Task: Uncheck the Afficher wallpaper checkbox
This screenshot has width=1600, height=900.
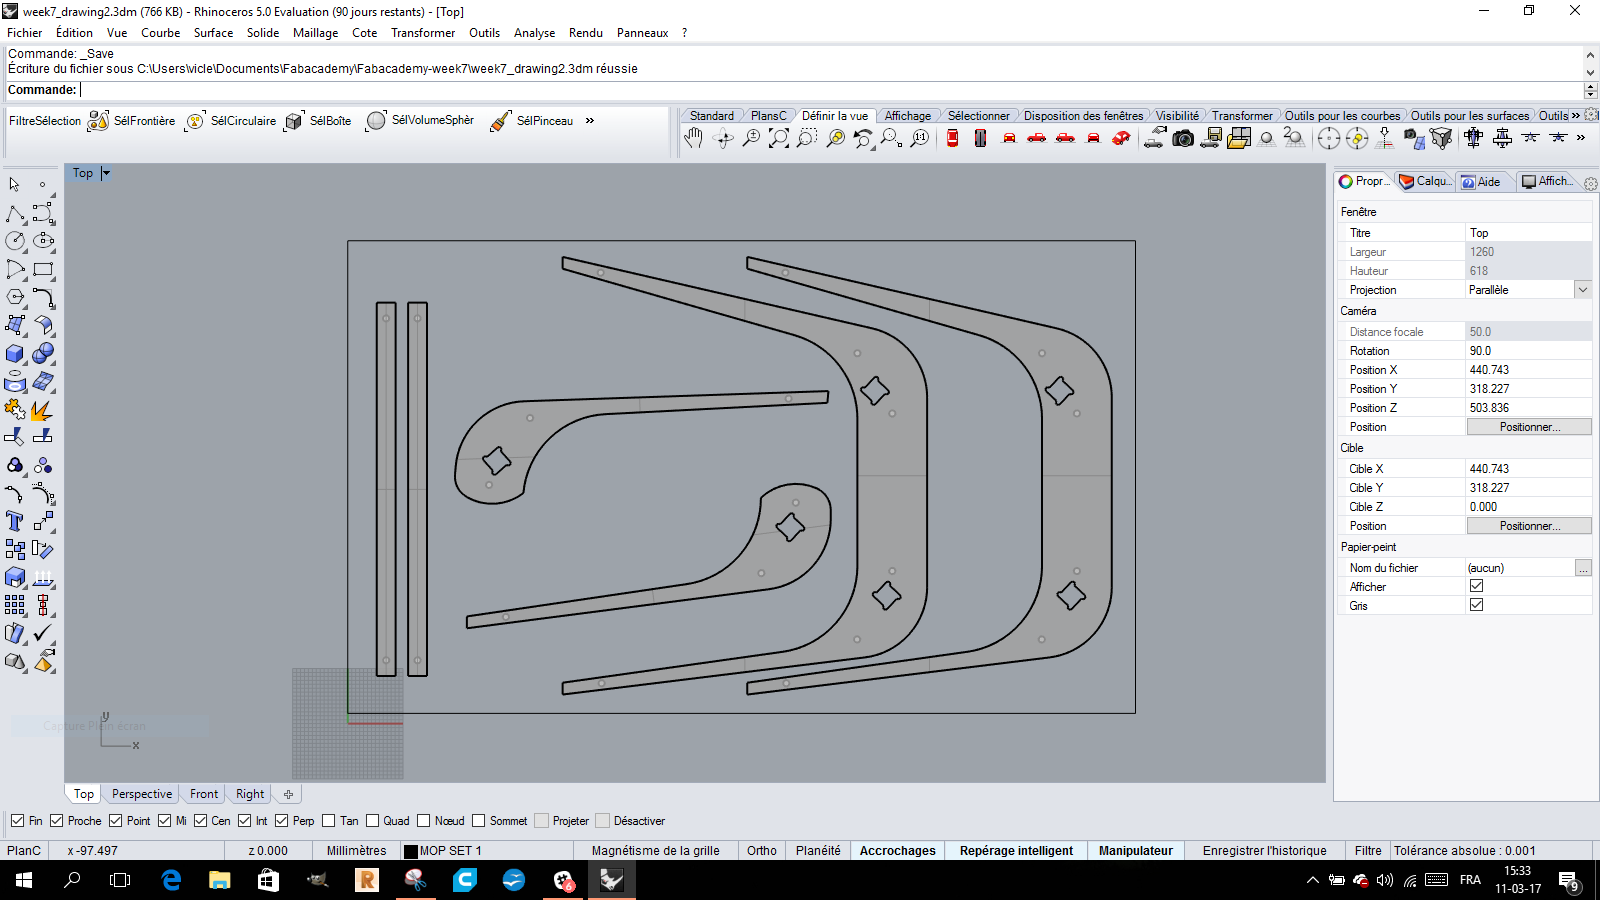Action: click(x=1476, y=586)
